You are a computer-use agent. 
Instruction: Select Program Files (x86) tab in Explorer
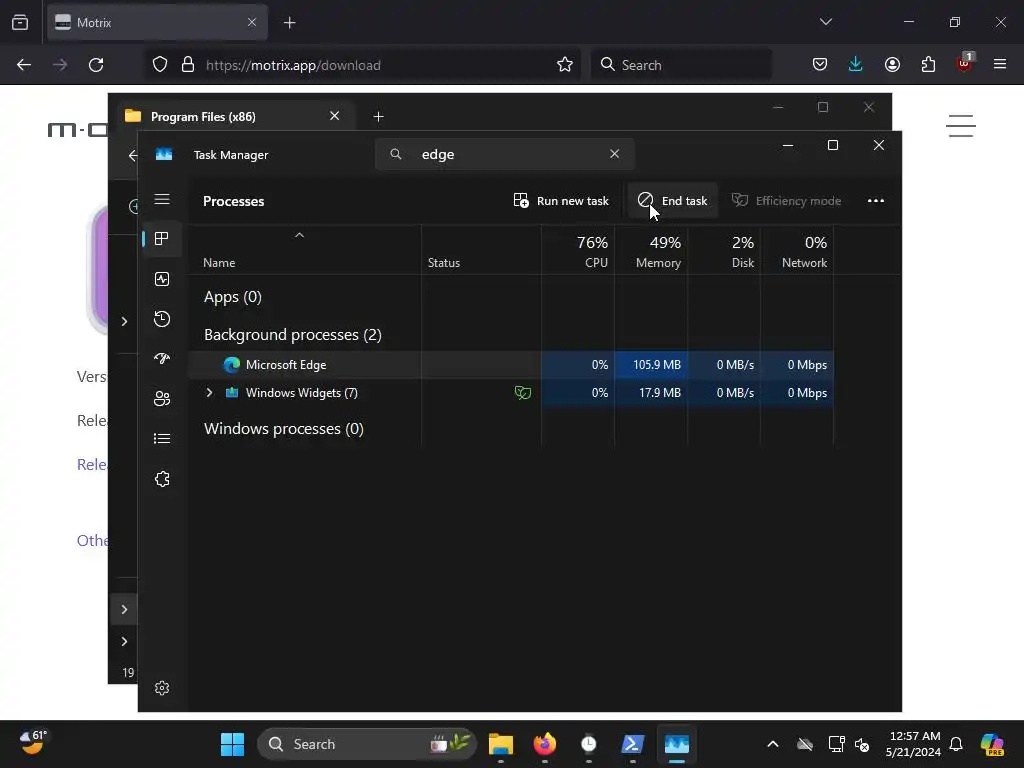tap(235, 116)
